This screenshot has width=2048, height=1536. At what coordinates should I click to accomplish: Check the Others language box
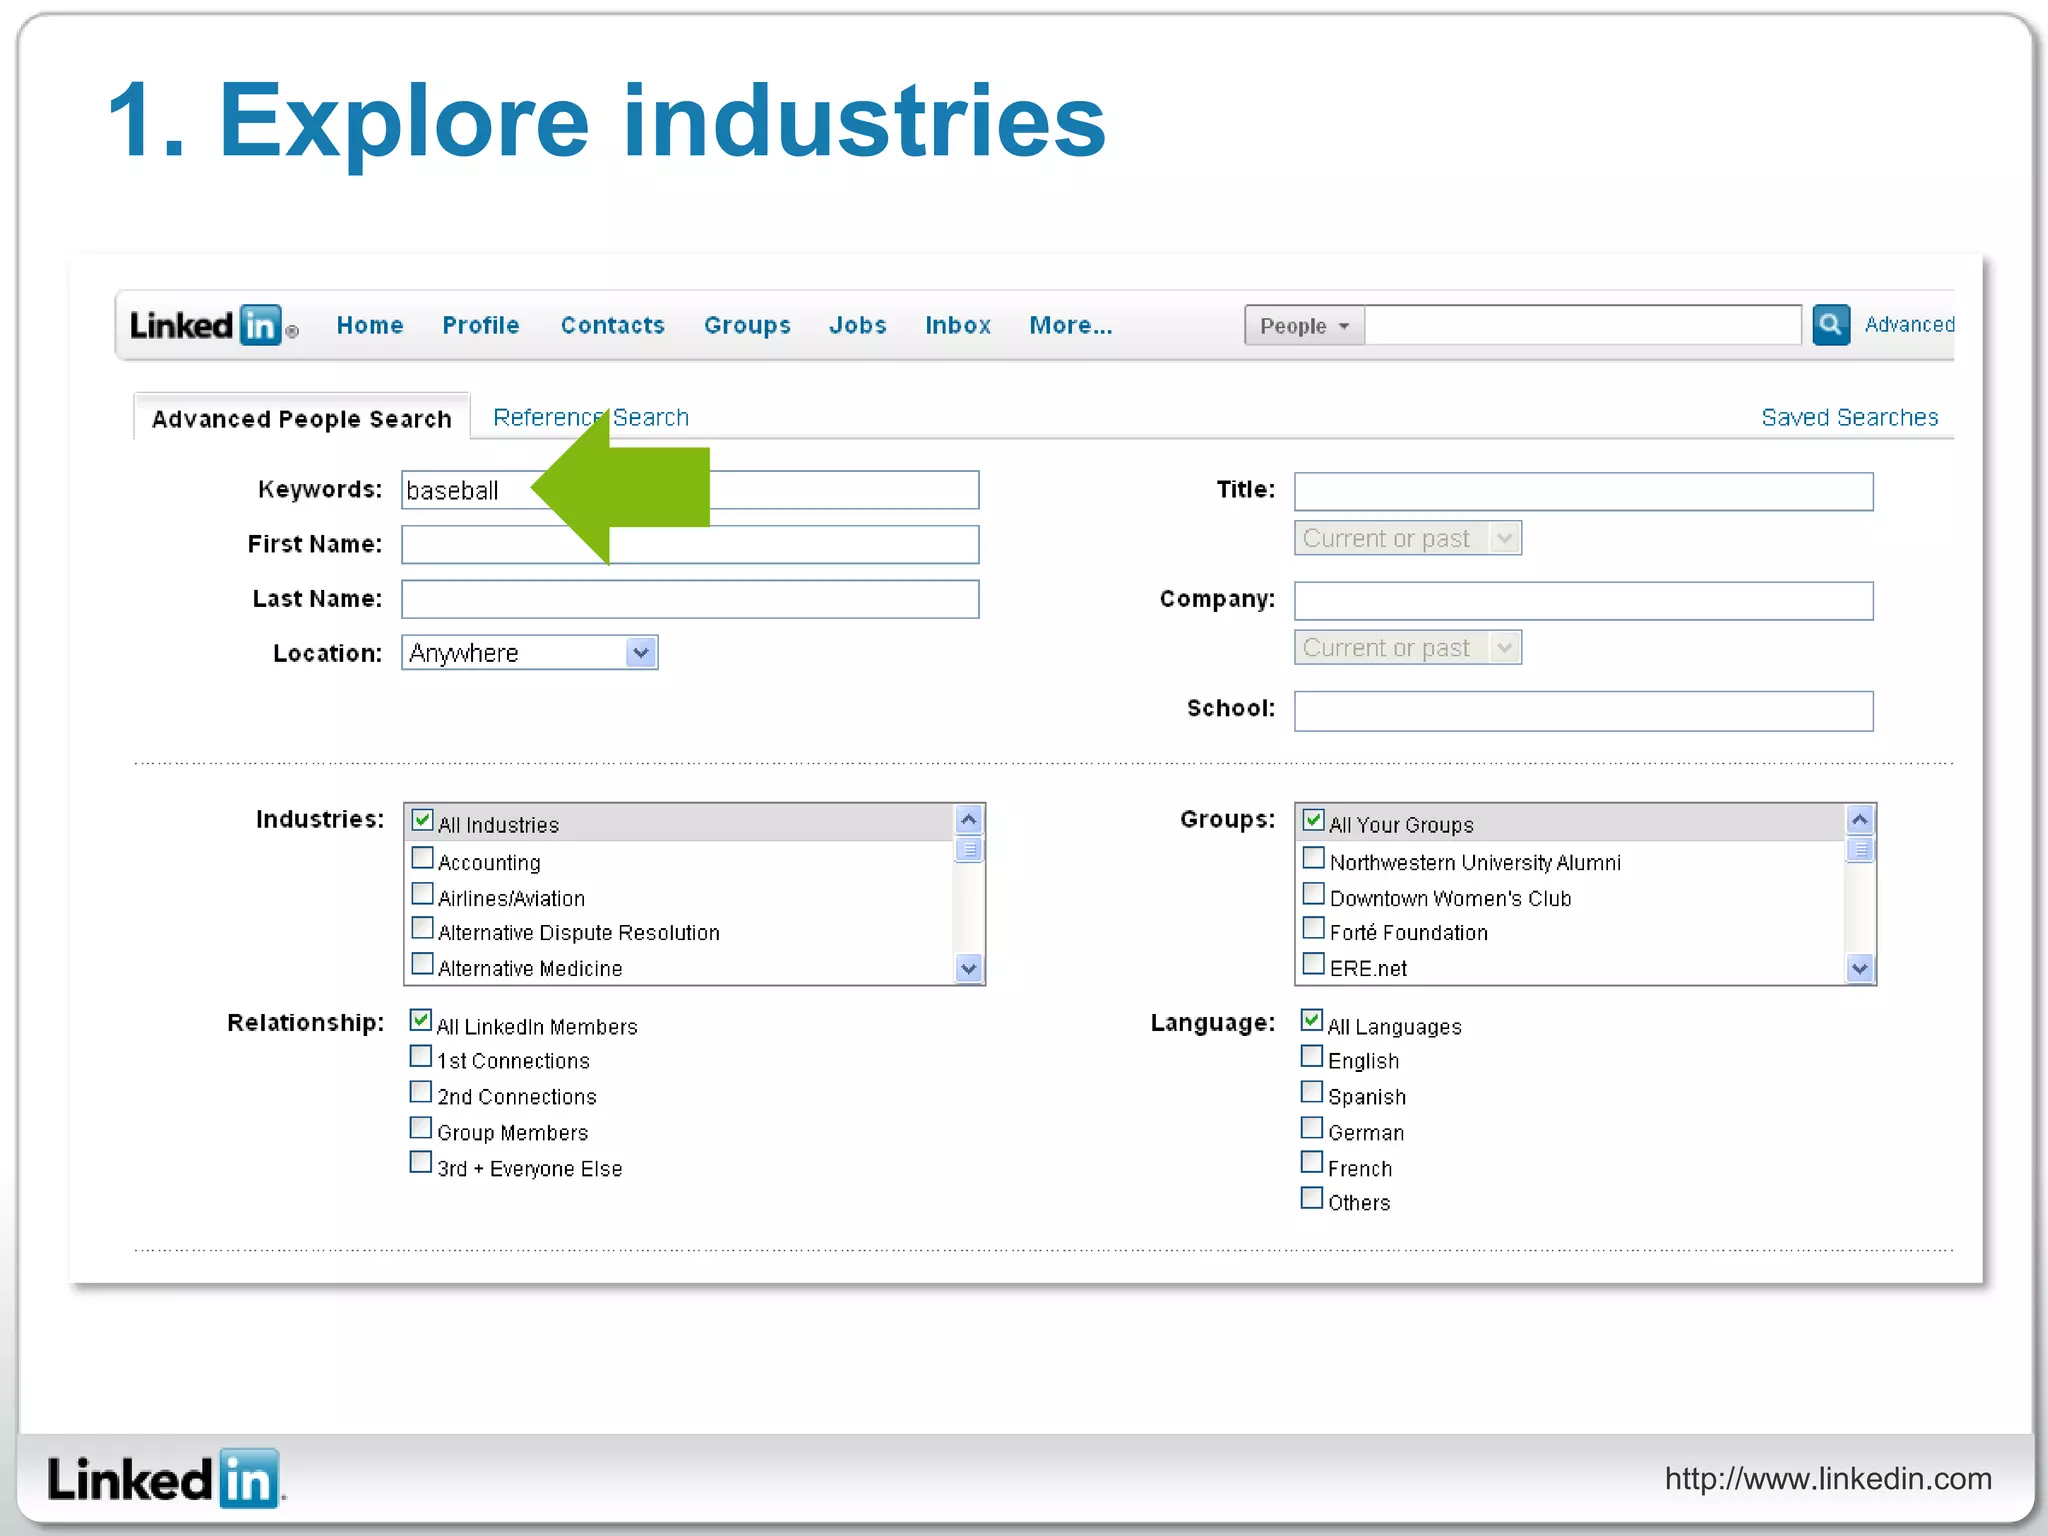[1312, 1198]
